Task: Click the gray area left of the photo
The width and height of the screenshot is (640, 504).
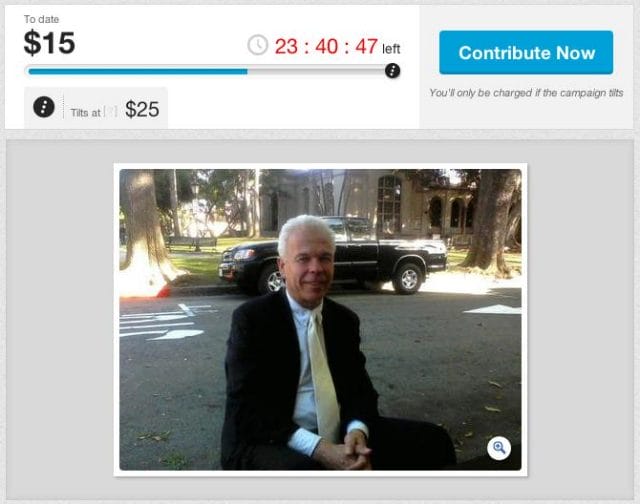Action: tap(60, 320)
